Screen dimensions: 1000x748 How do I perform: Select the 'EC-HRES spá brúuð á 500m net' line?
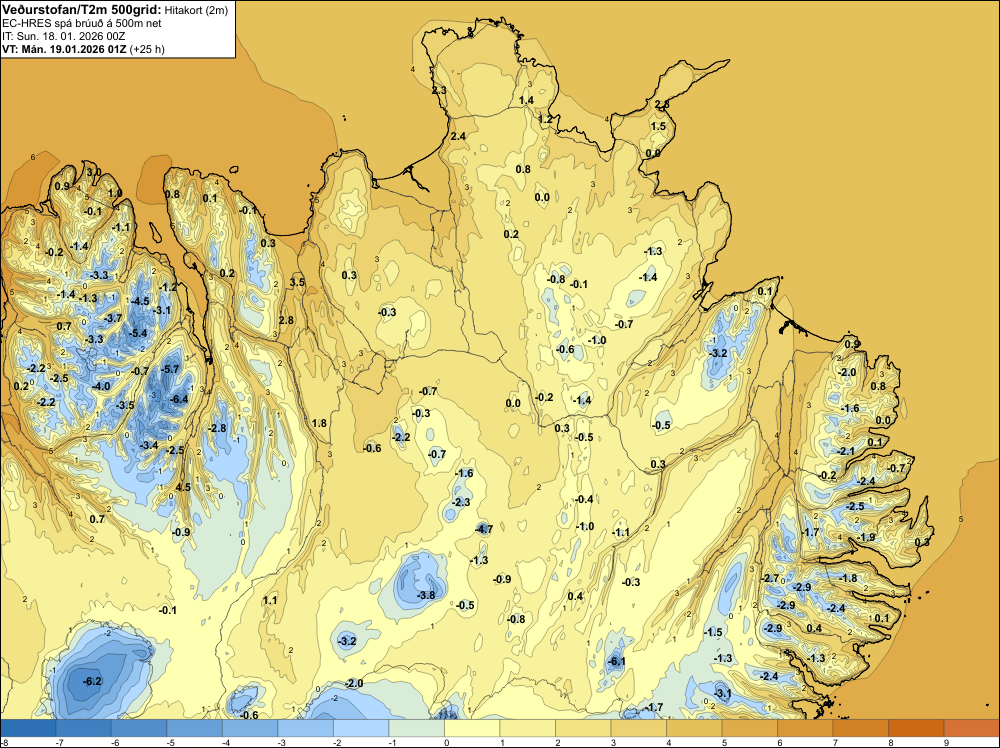(82, 23)
